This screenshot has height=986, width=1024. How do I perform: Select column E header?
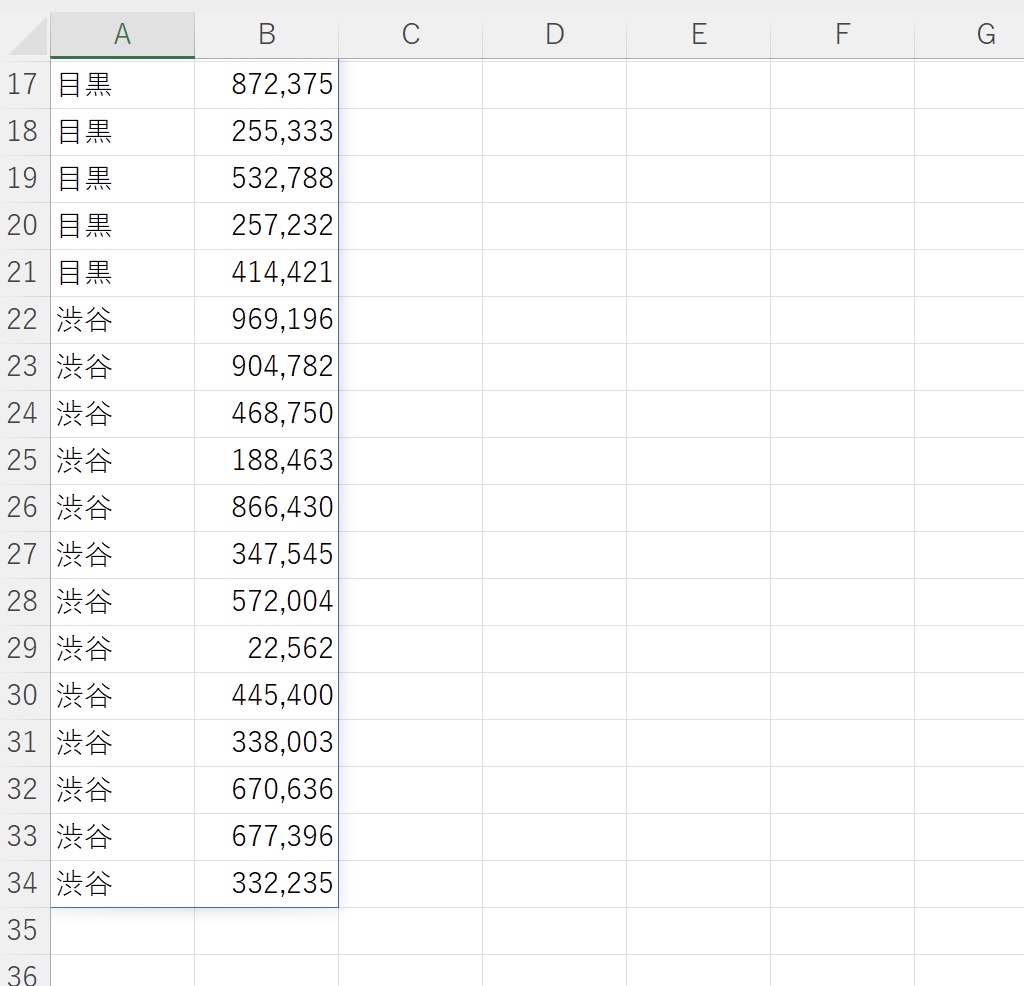698,35
